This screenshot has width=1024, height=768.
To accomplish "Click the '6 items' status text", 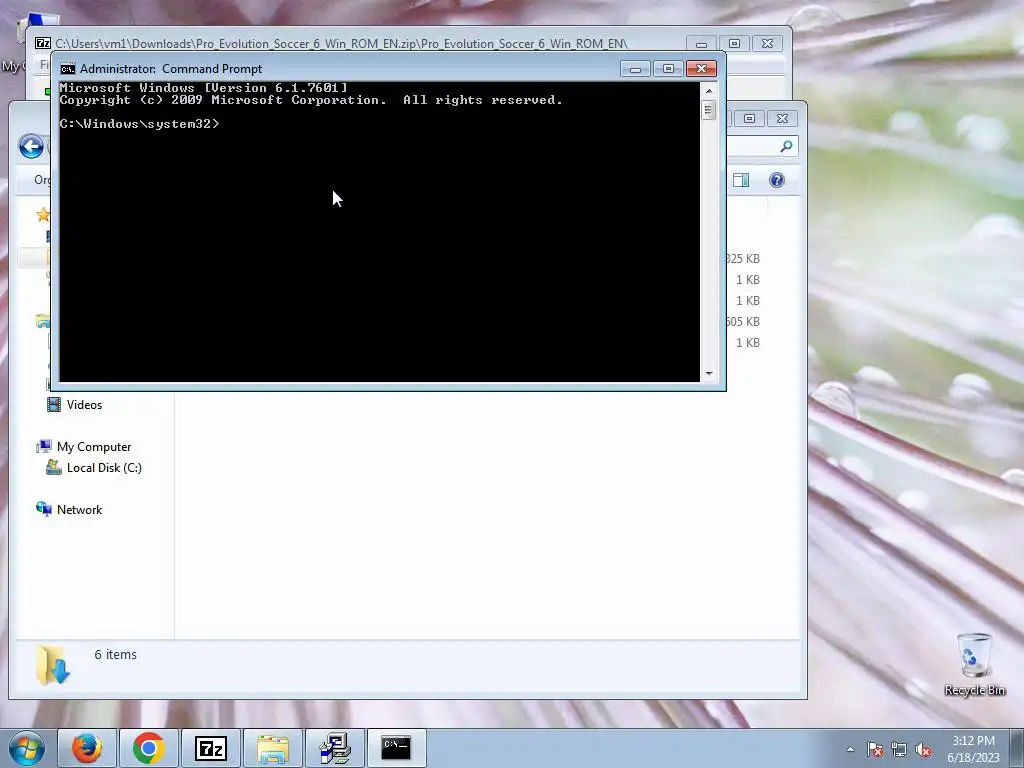I will tap(116, 654).
